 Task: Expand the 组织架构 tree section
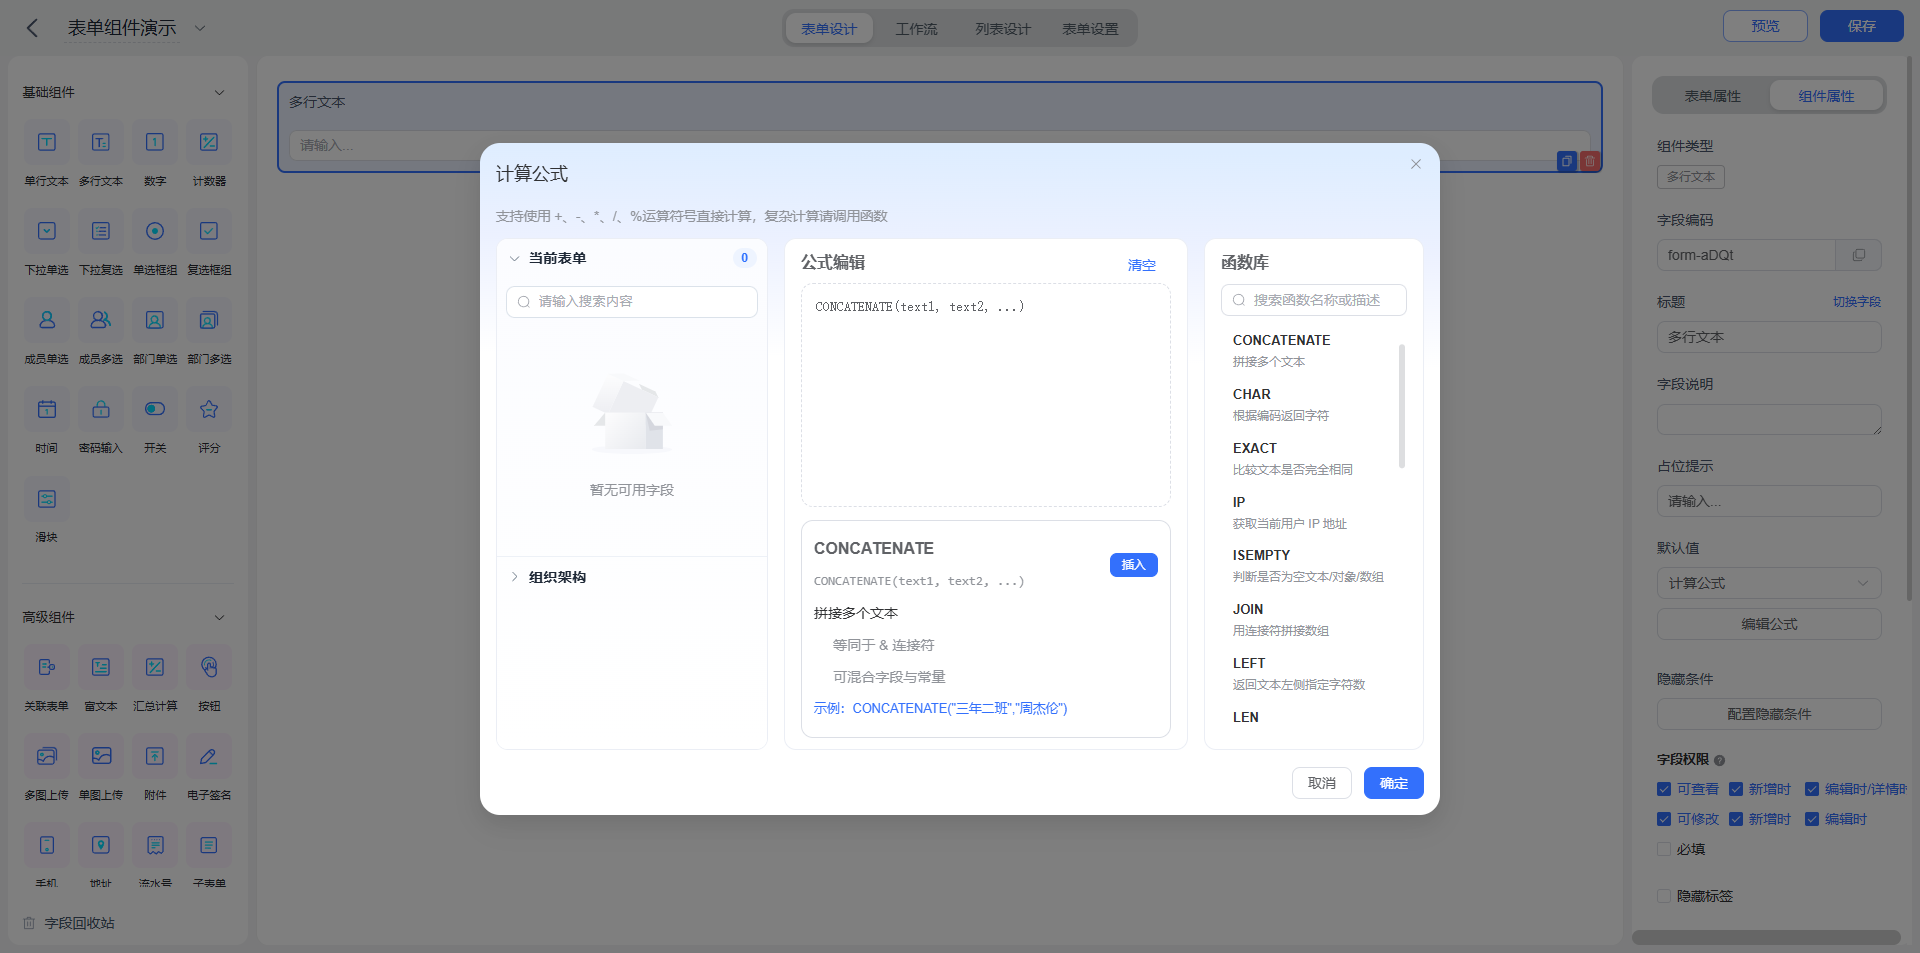click(x=514, y=577)
